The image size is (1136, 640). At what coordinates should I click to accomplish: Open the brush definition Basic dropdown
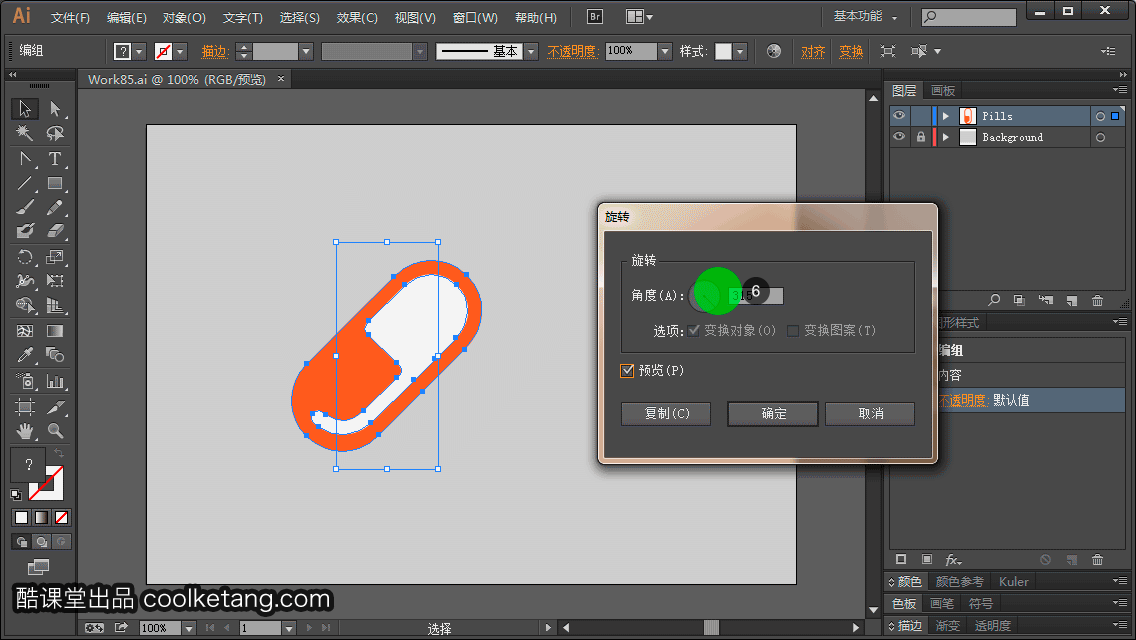point(531,51)
